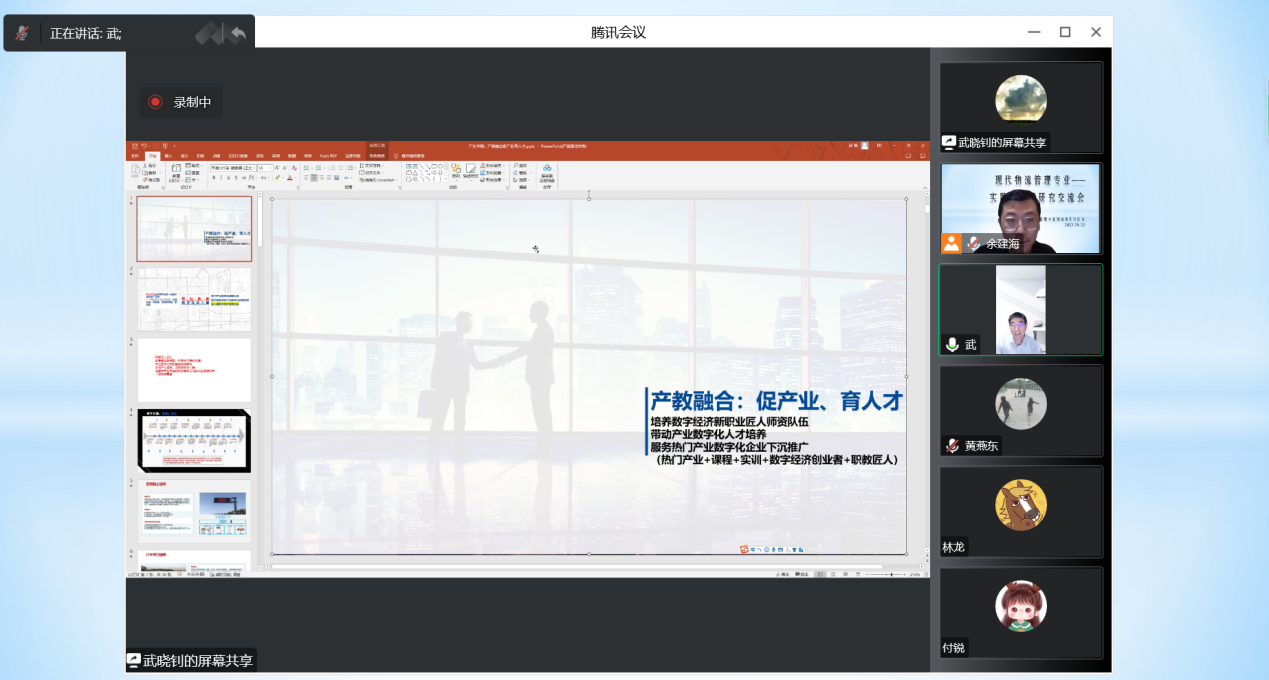This screenshot has height=680, width=1269.
Task: Expand the Shape Fill dropdown
Action: click(x=492, y=166)
